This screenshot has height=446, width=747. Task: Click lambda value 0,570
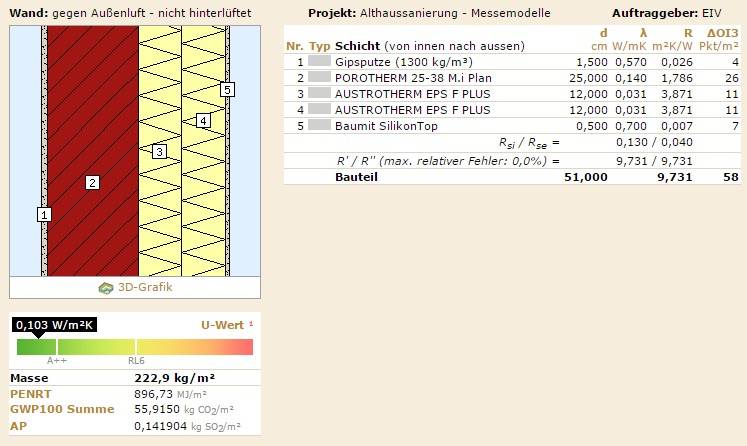(631, 62)
